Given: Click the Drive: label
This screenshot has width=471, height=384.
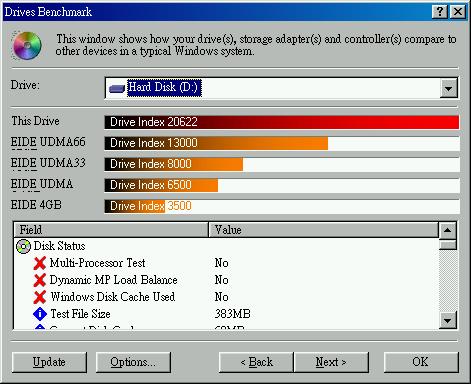Looking at the screenshot, I should tap(25, 85).
